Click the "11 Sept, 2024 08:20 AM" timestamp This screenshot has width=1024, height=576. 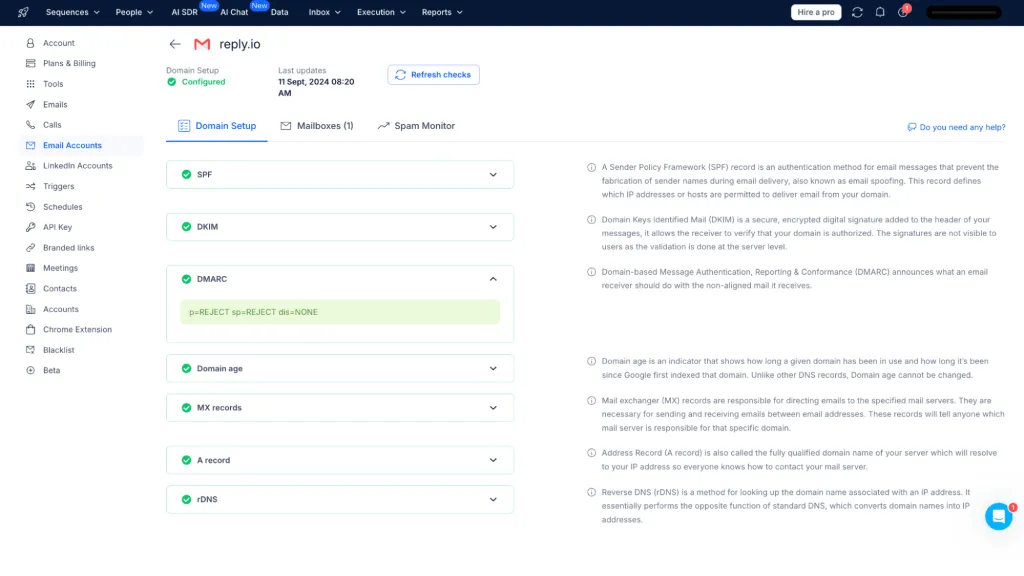coord(316,88)
